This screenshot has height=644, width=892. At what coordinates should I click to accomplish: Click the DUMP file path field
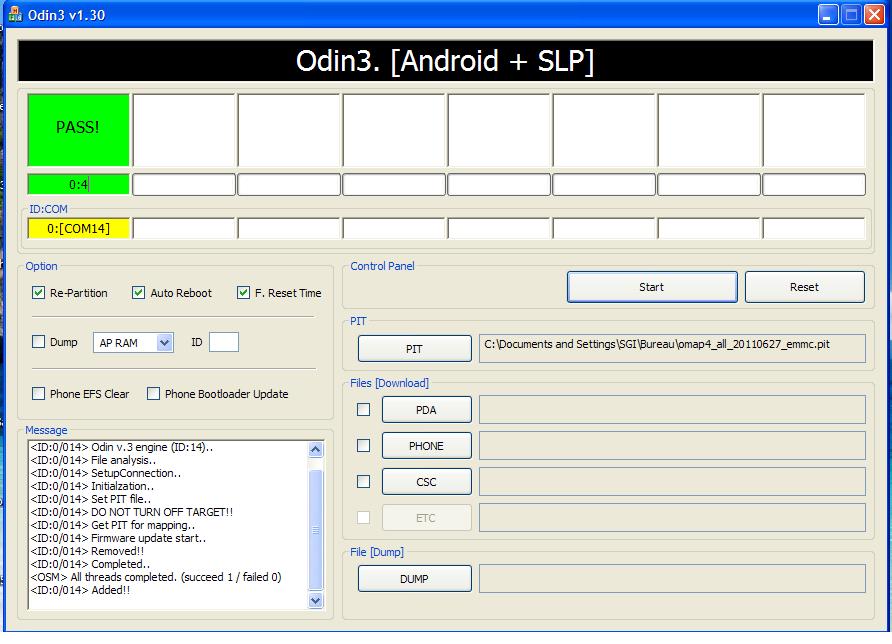tap(672, 579)
